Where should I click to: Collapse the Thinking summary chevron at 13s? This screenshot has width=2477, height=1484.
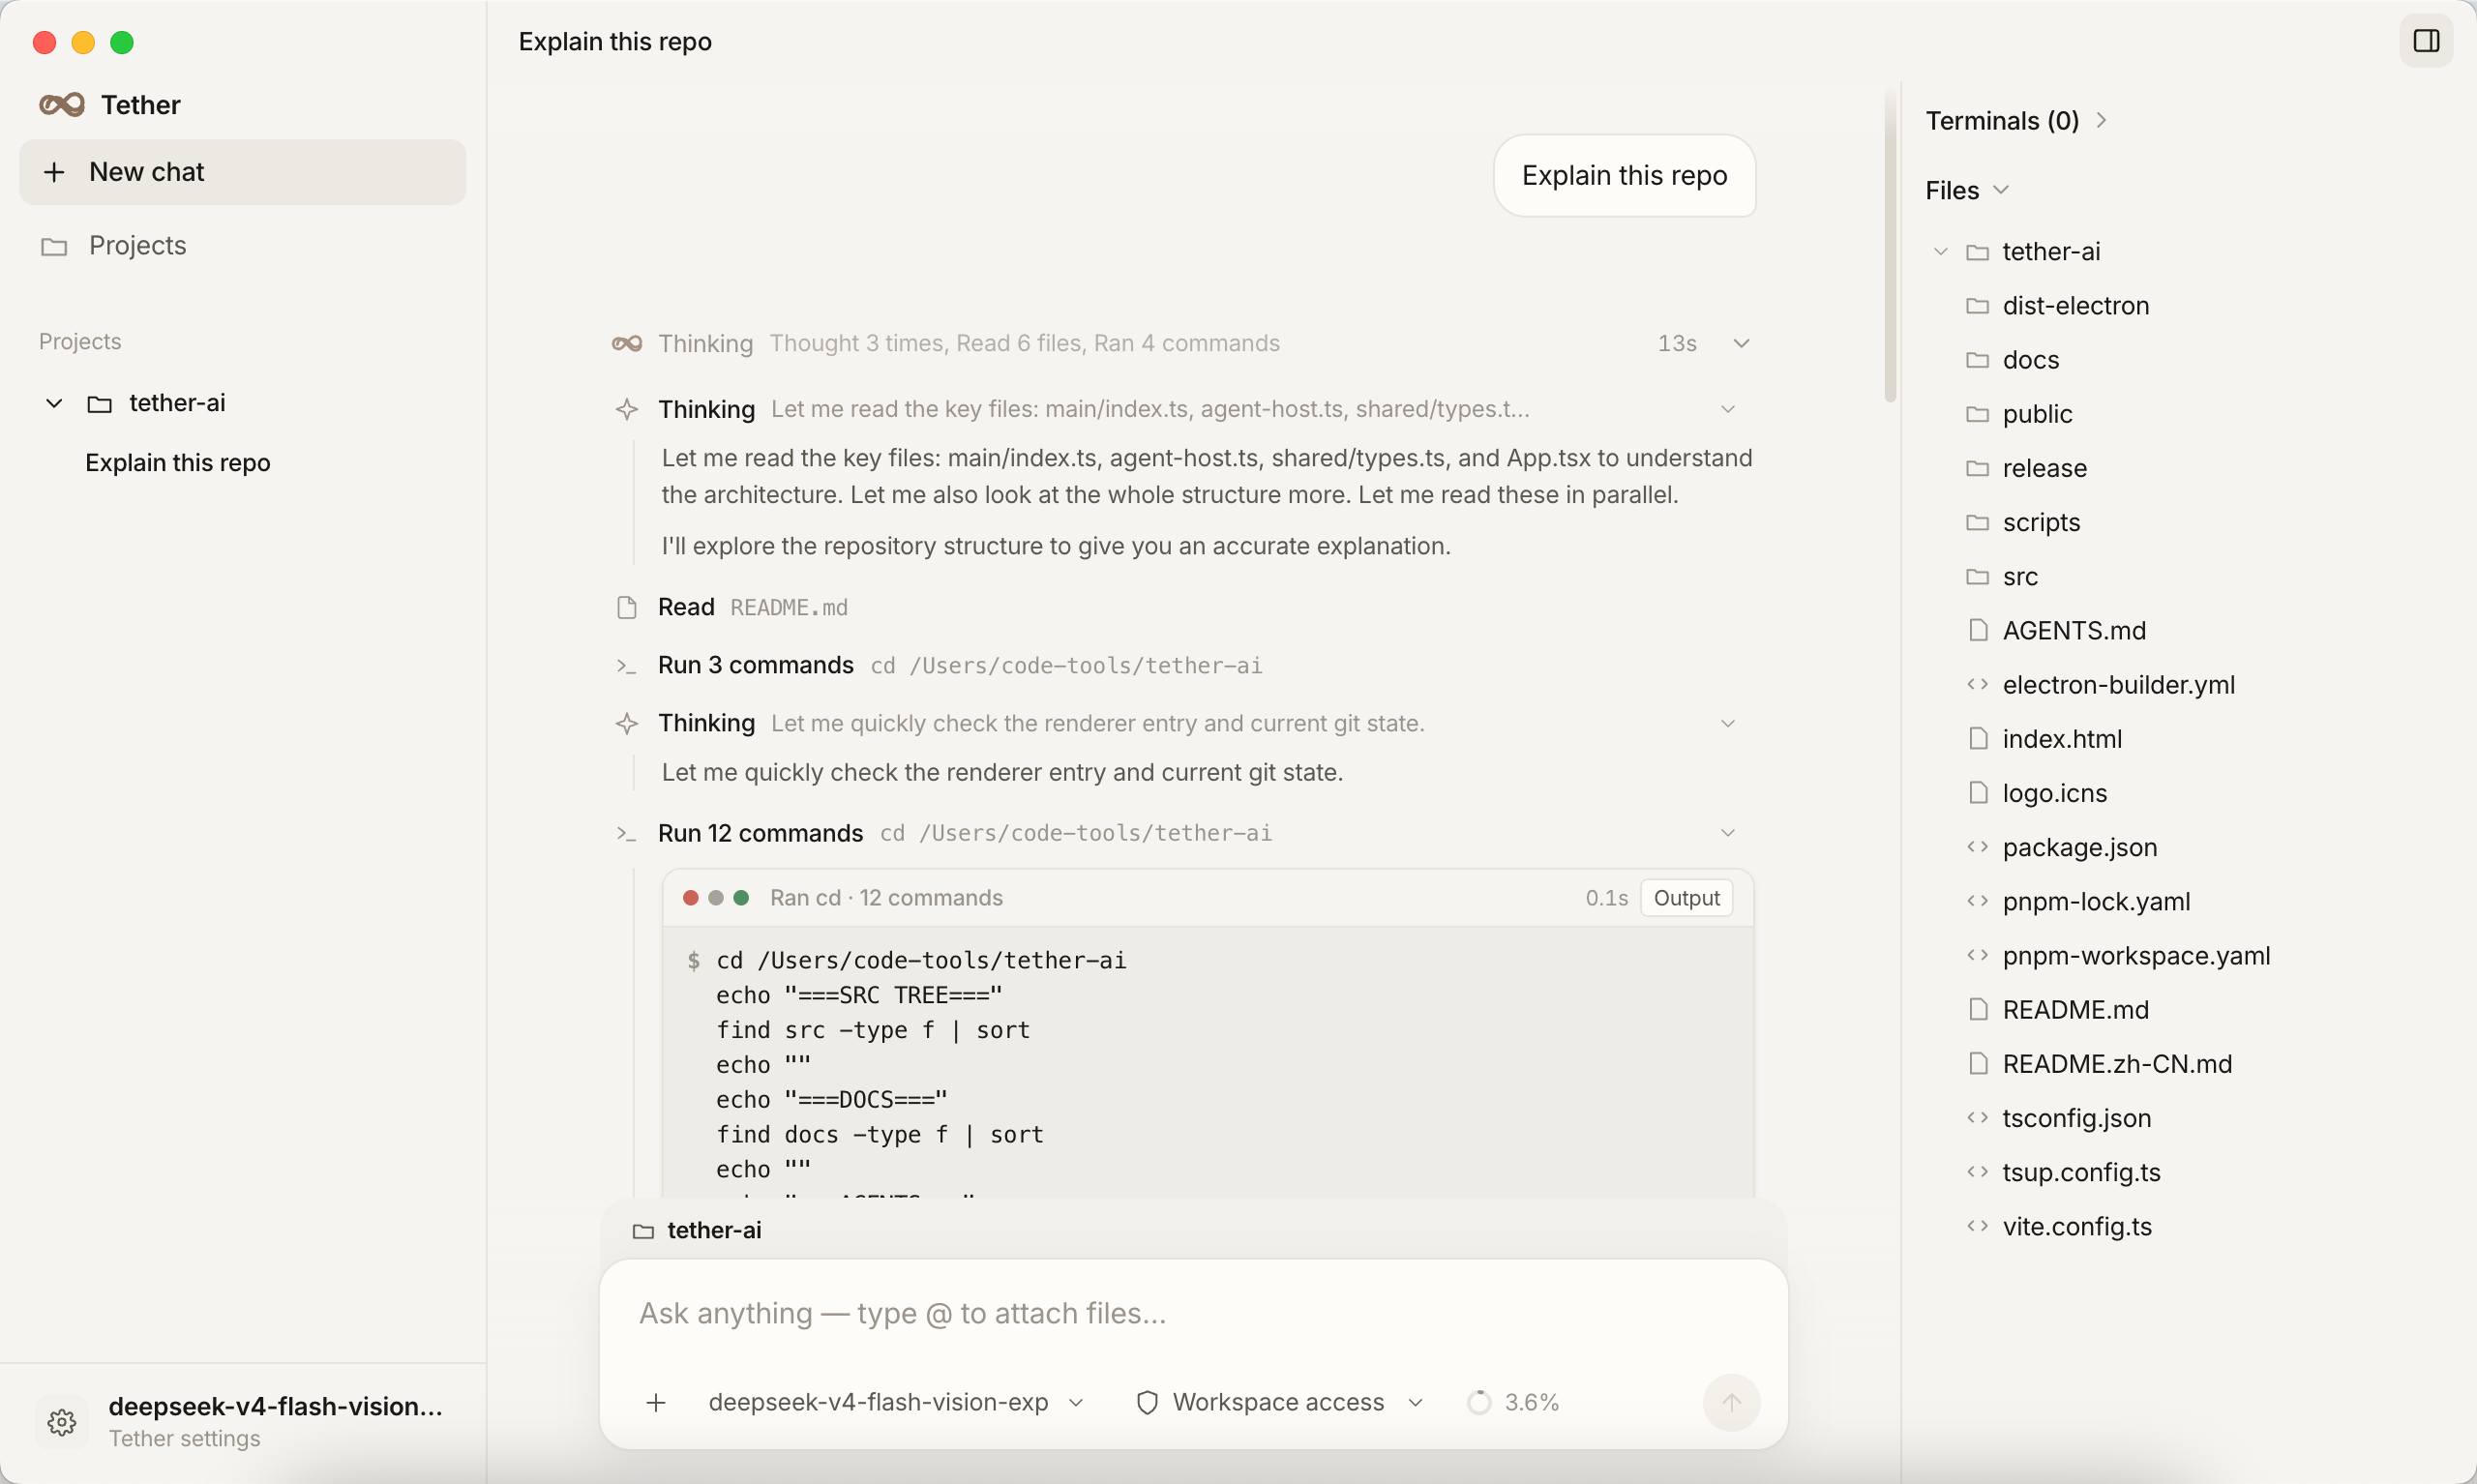pyautogui.click(x=1741, y=343)
